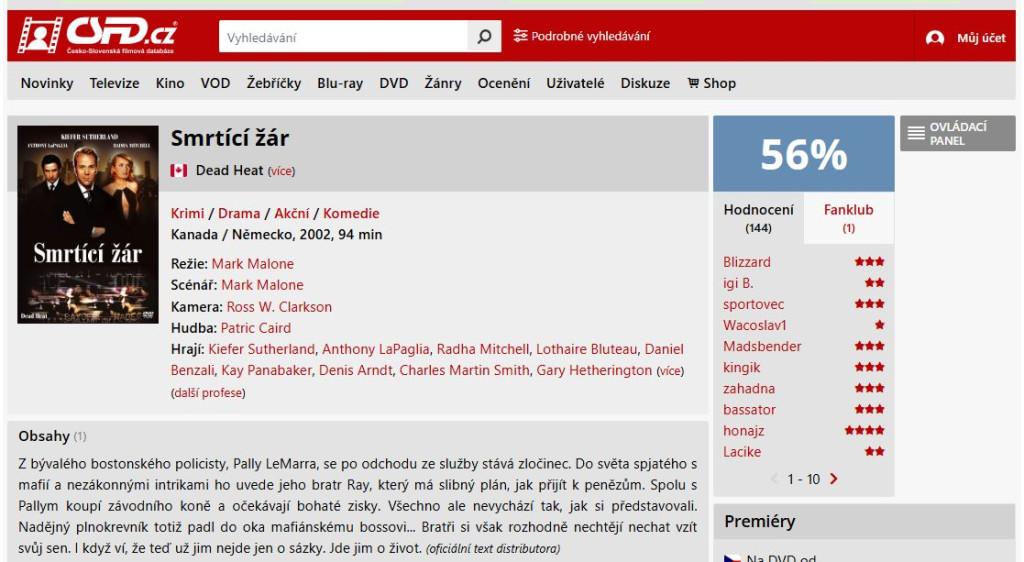Open the Komedie genre link
Screen dimensions: 1024x562
351,213
